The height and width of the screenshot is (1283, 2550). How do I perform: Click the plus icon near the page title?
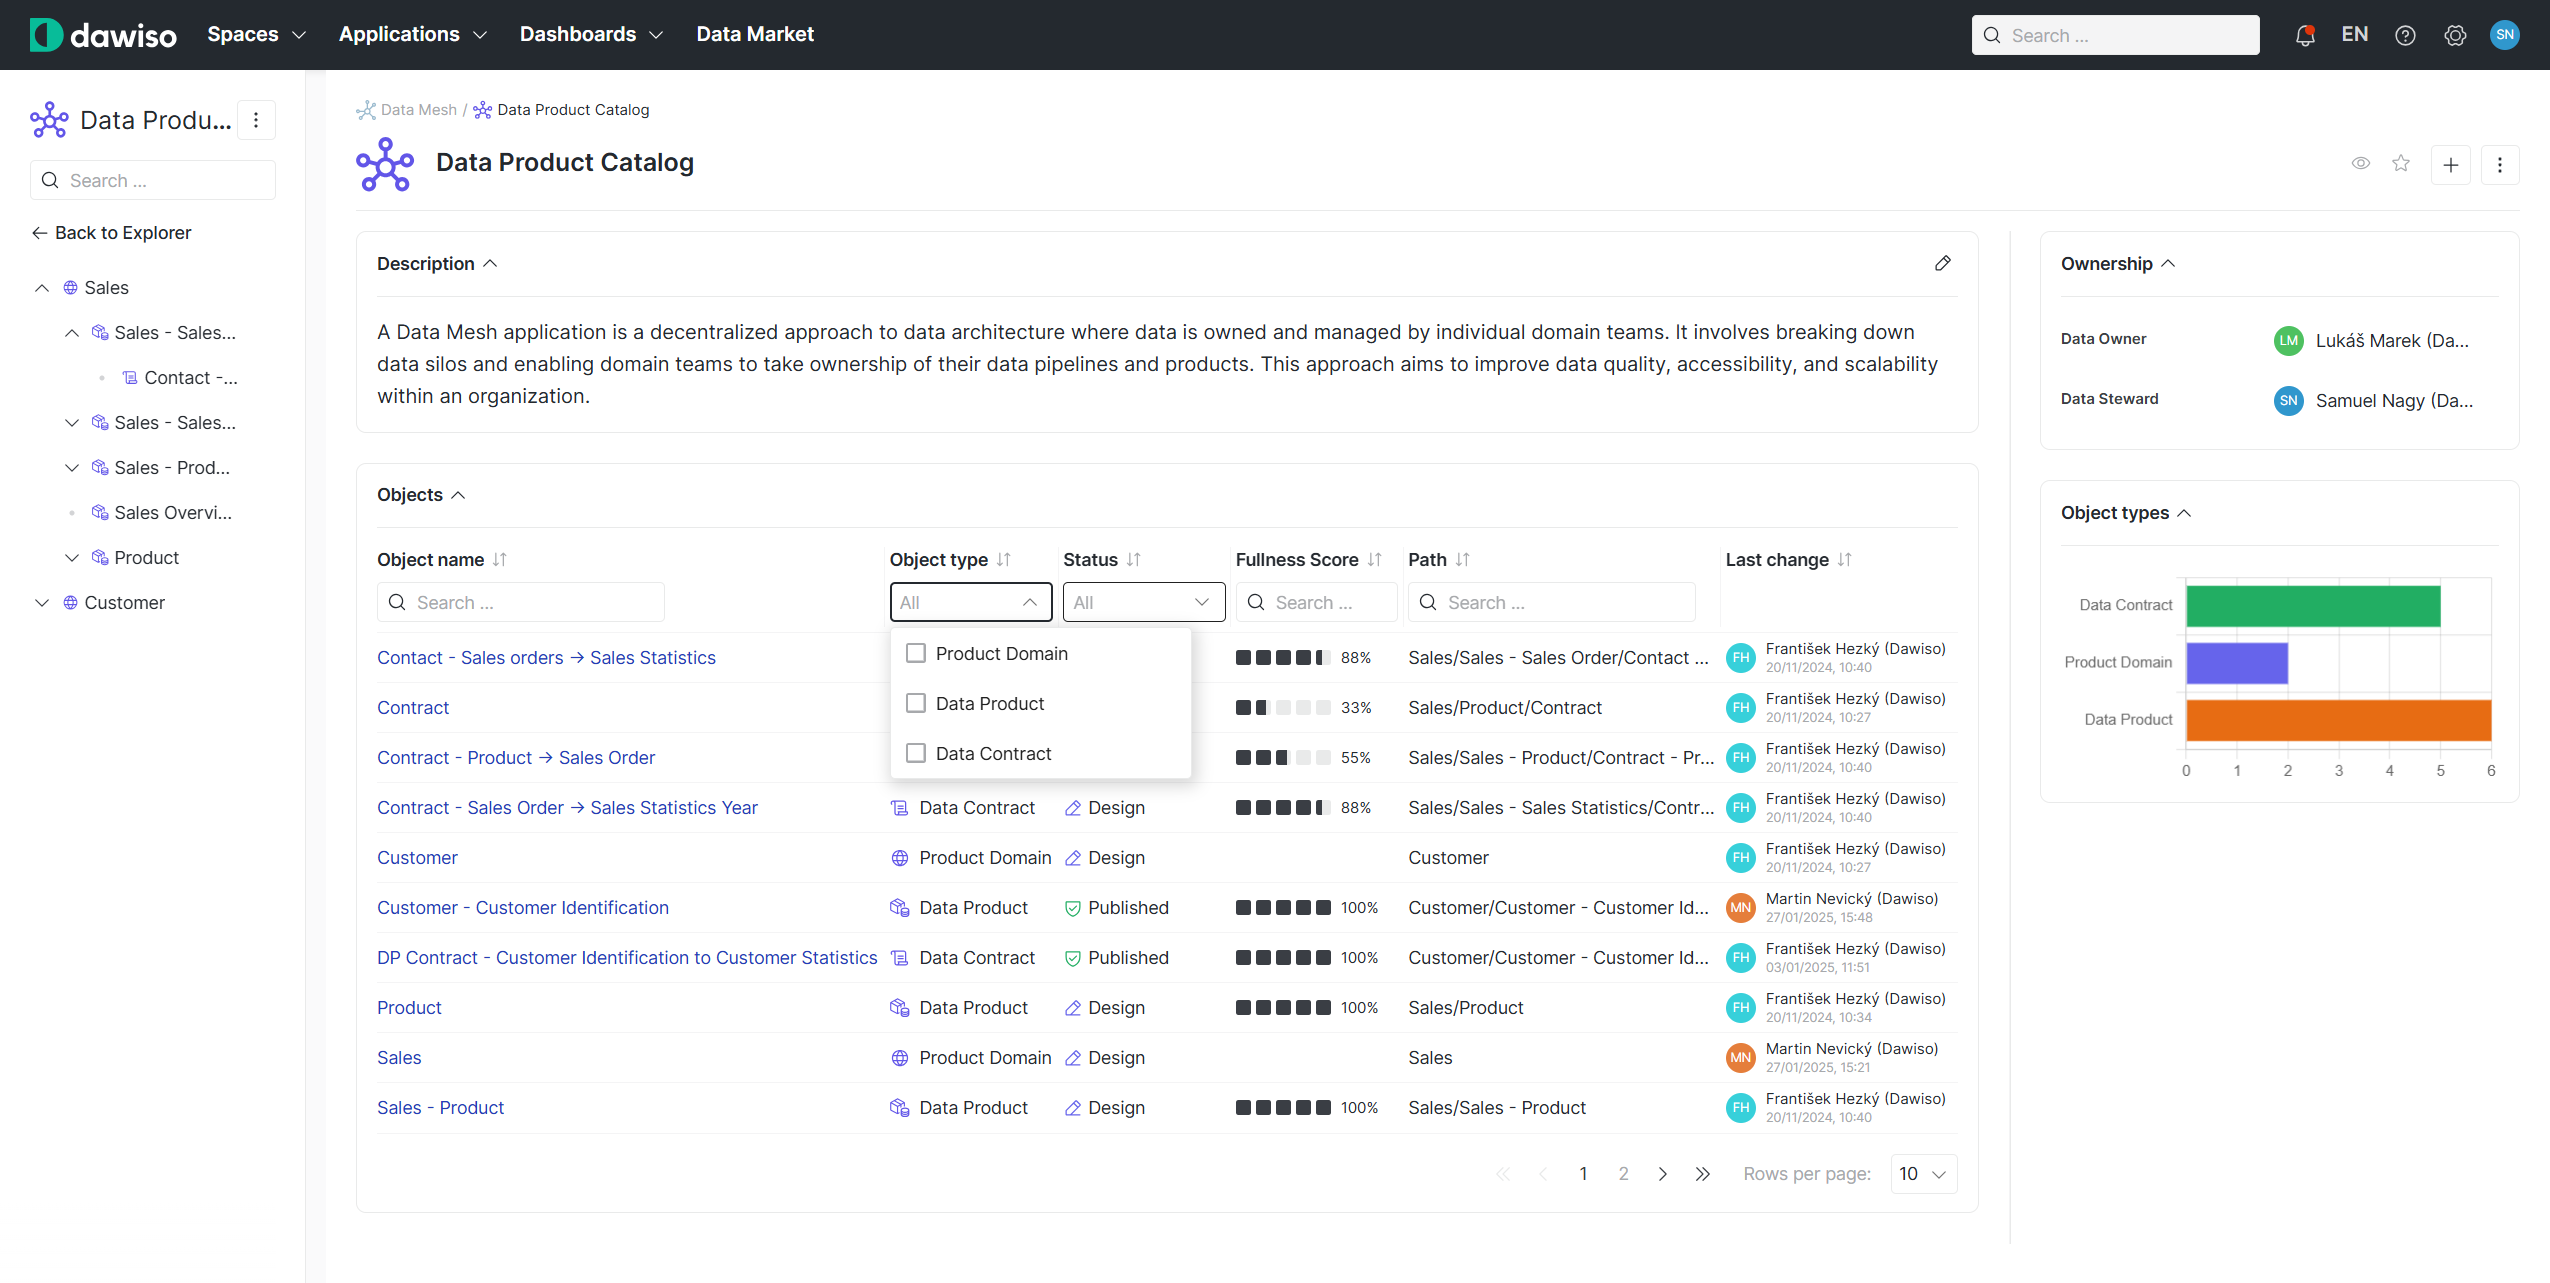pos(2450,164)
